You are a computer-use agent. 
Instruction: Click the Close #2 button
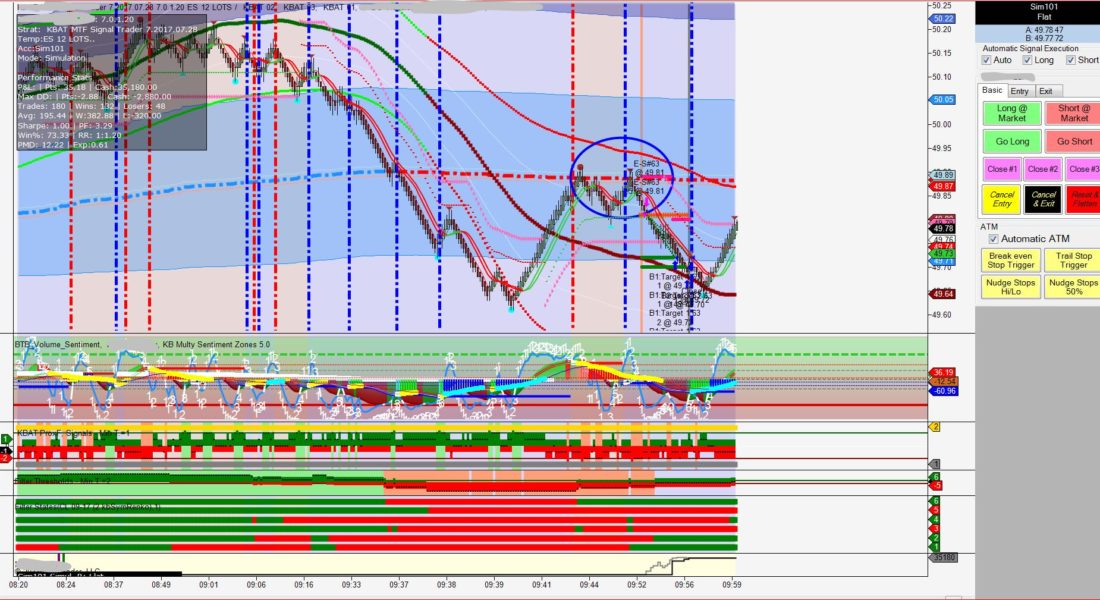coord(1042,169)
